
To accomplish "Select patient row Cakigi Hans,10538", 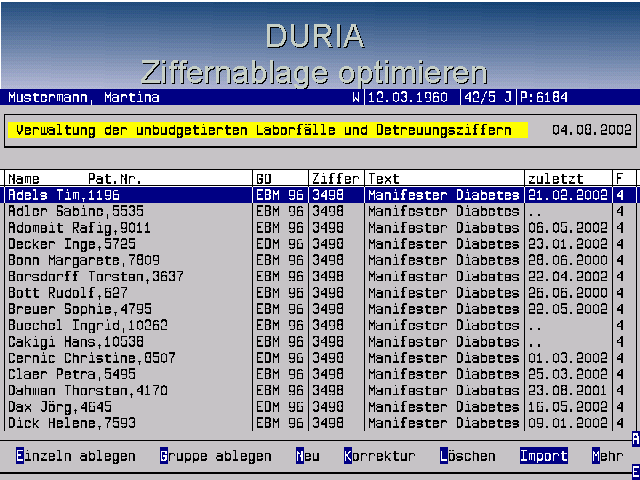I will click(320, 342).
